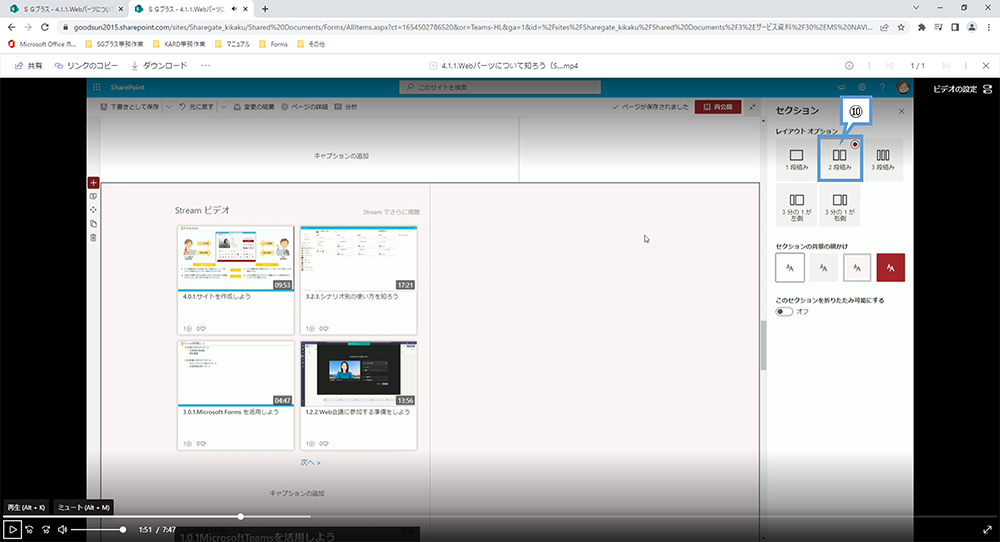Bookmark the page with the star icon
This screenshot has width=1000, height=542.
(x=901, y=27)
